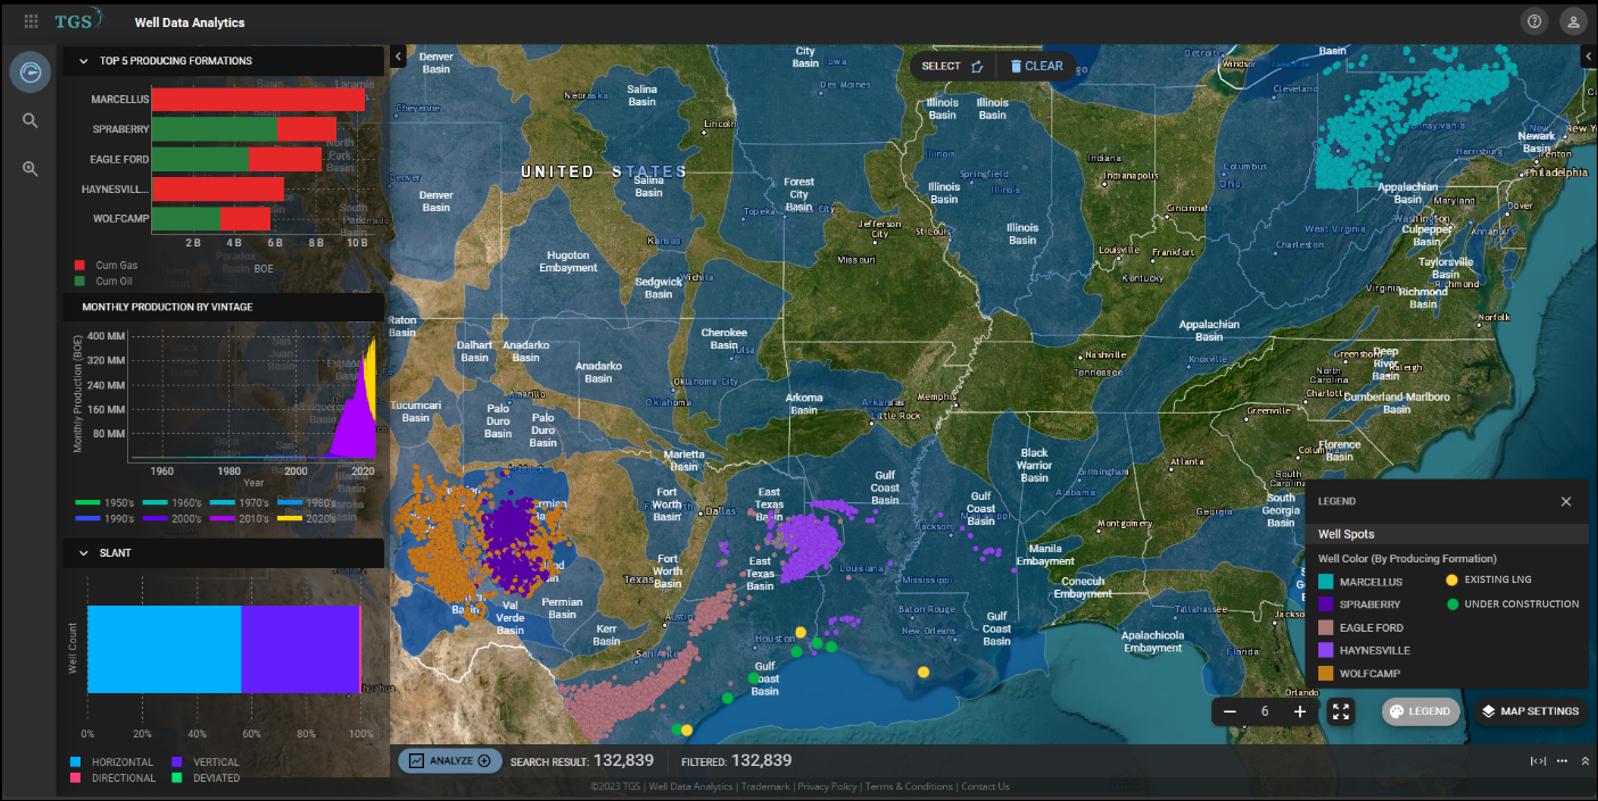Collapse the Slant chart section

click(x=84, y=553)
